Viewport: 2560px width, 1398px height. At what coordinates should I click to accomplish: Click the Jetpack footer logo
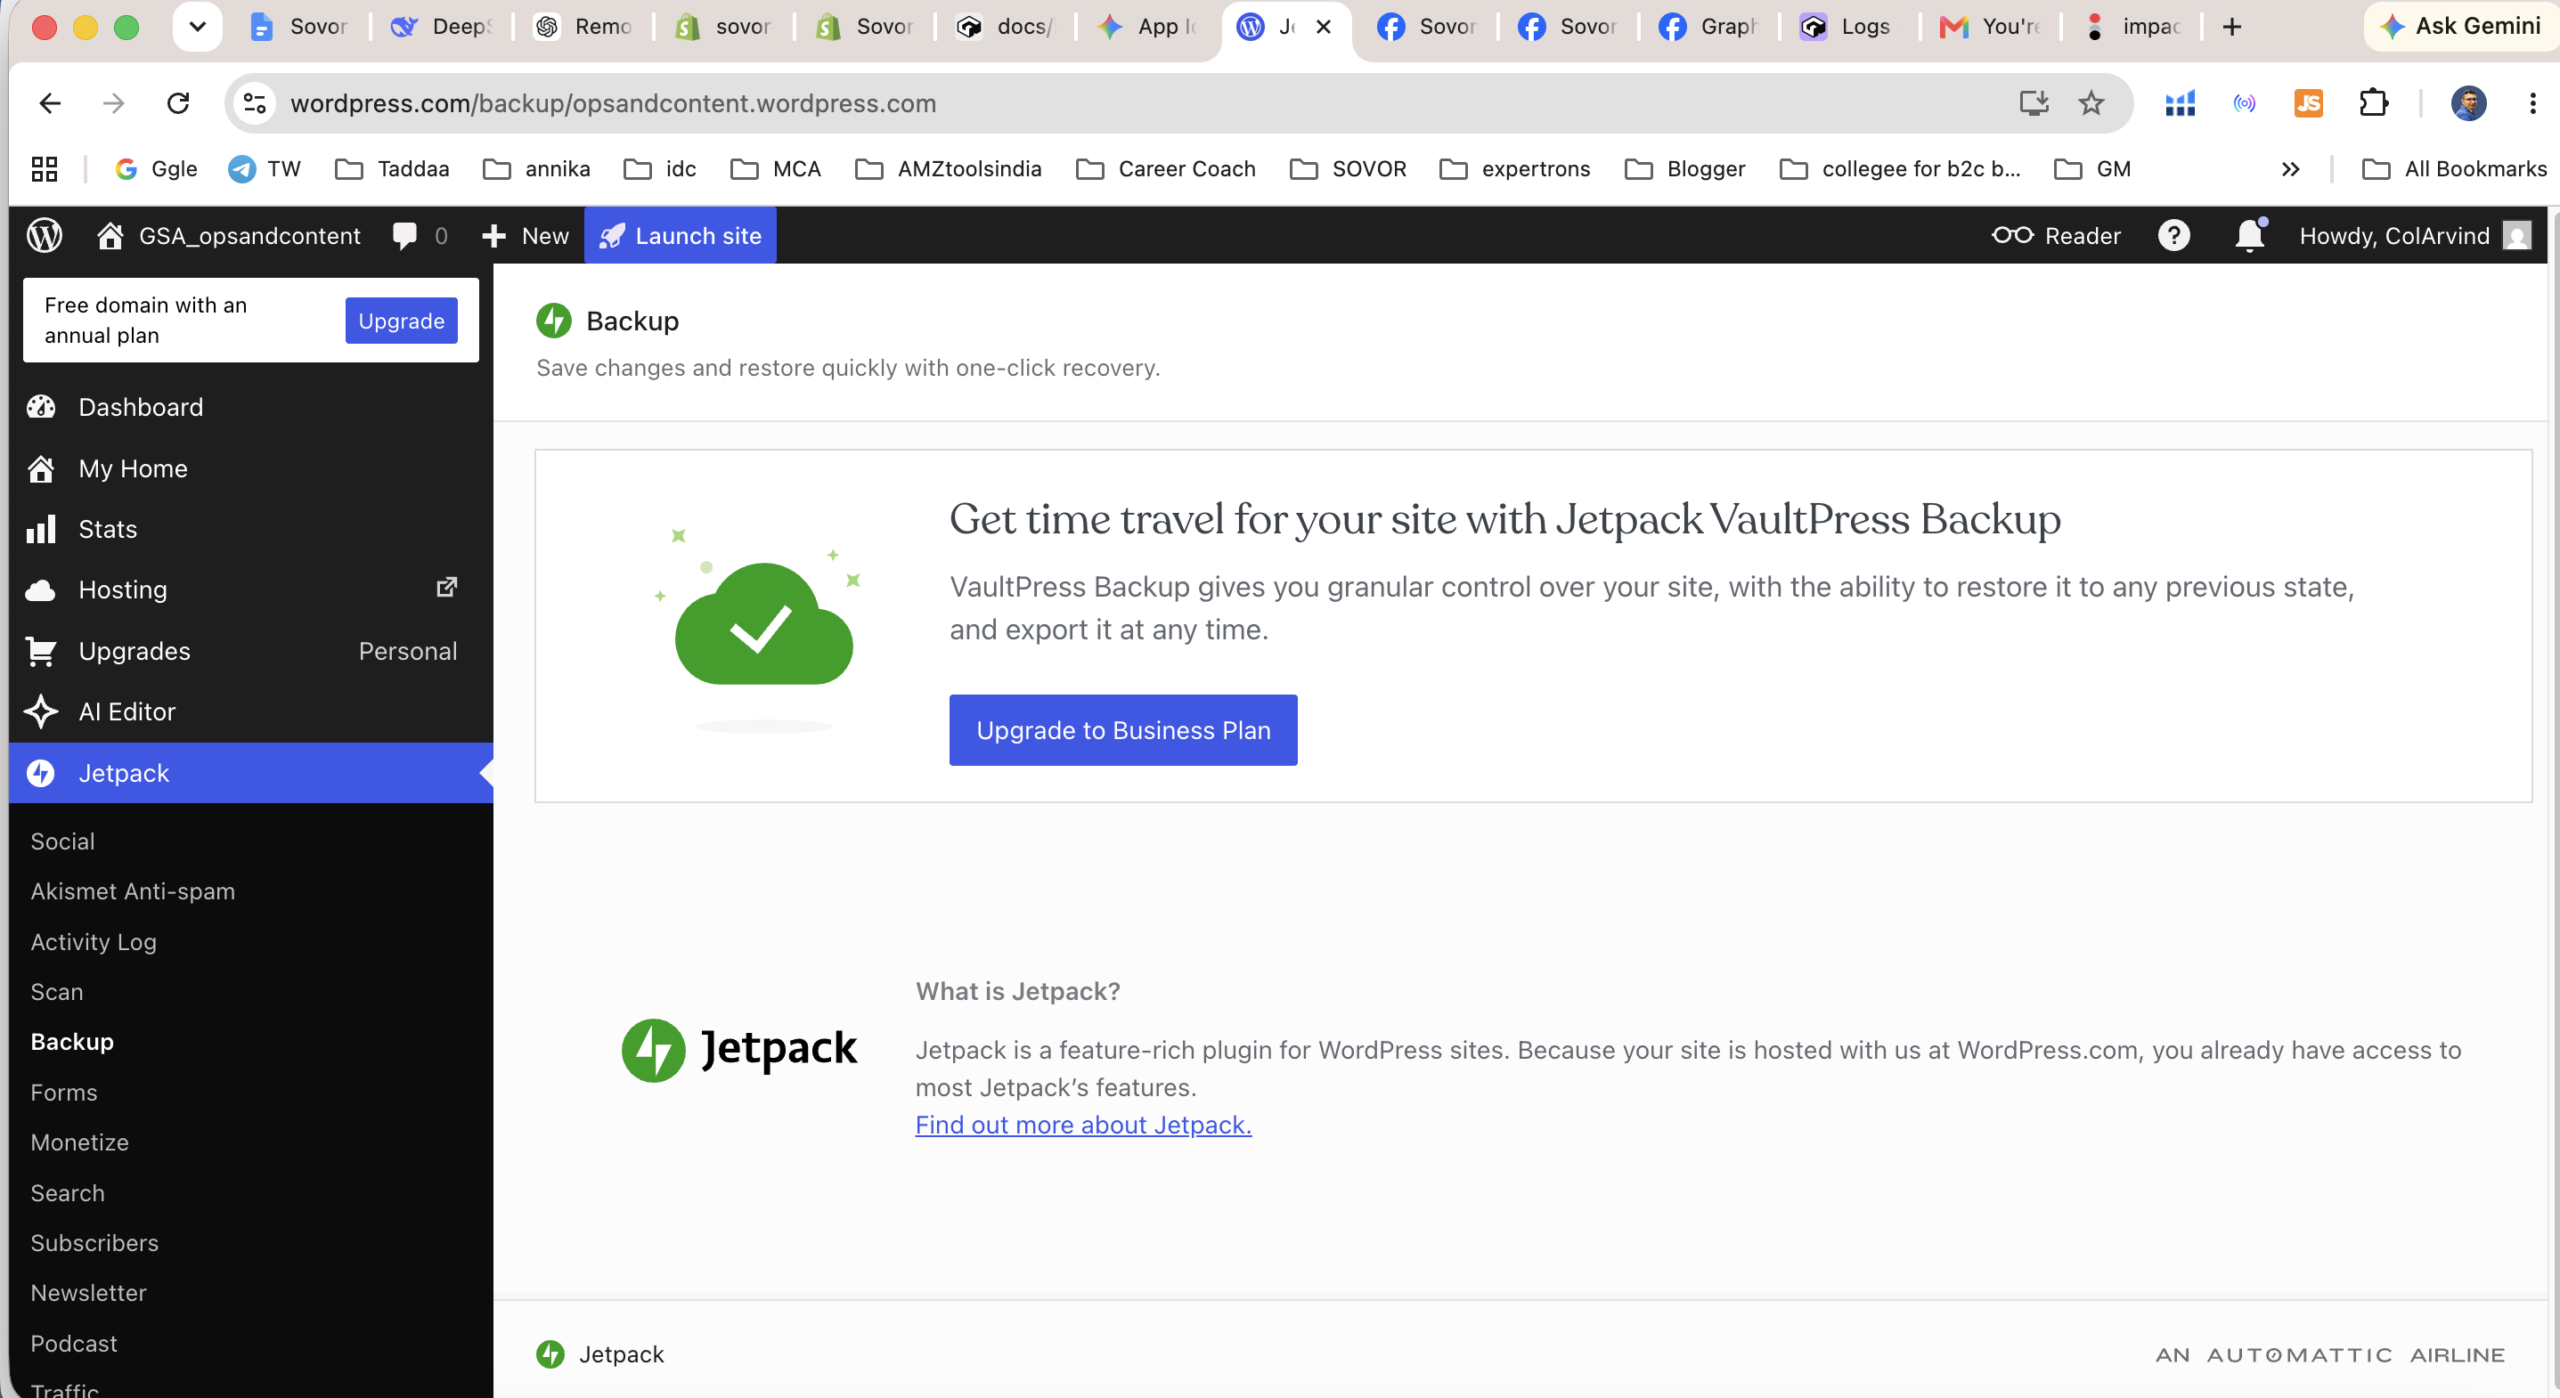point(600,1354)
